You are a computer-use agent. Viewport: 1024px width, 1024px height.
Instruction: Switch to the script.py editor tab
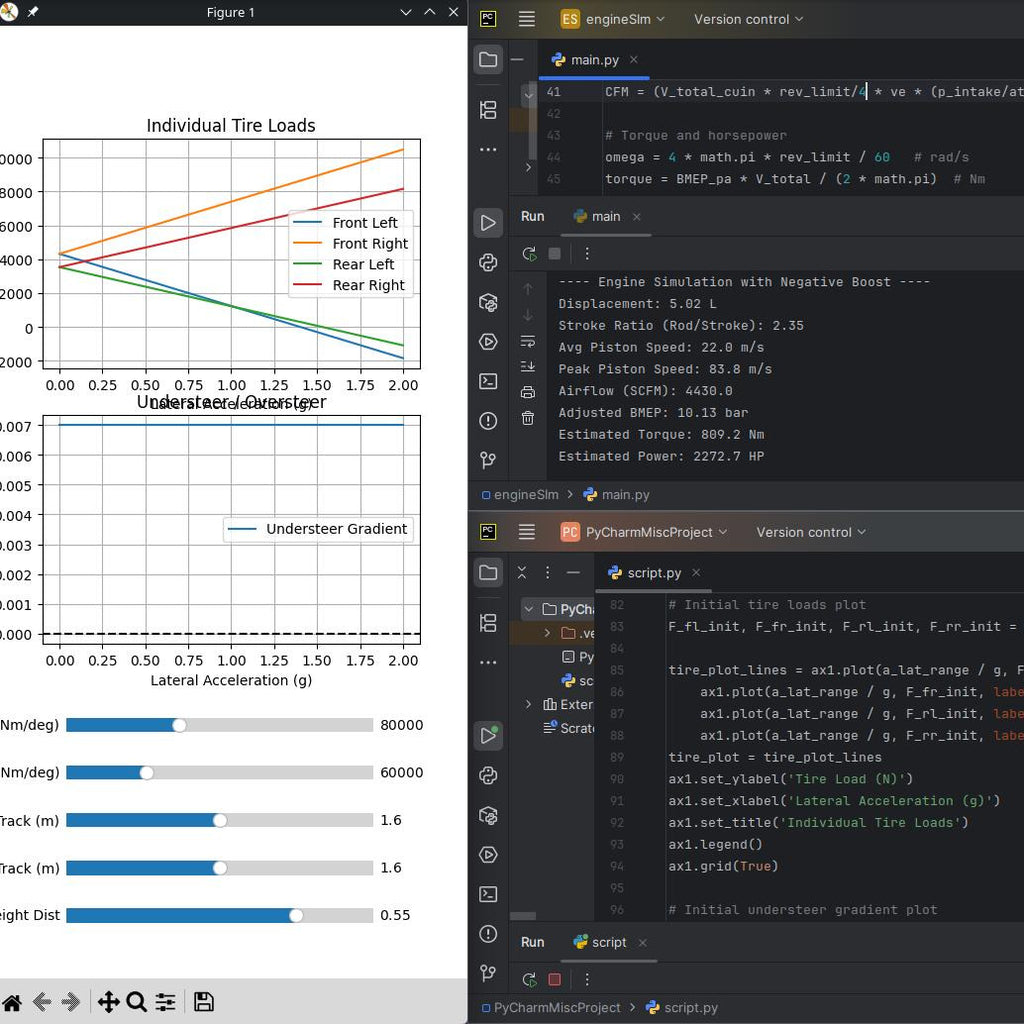click(653, 573)
